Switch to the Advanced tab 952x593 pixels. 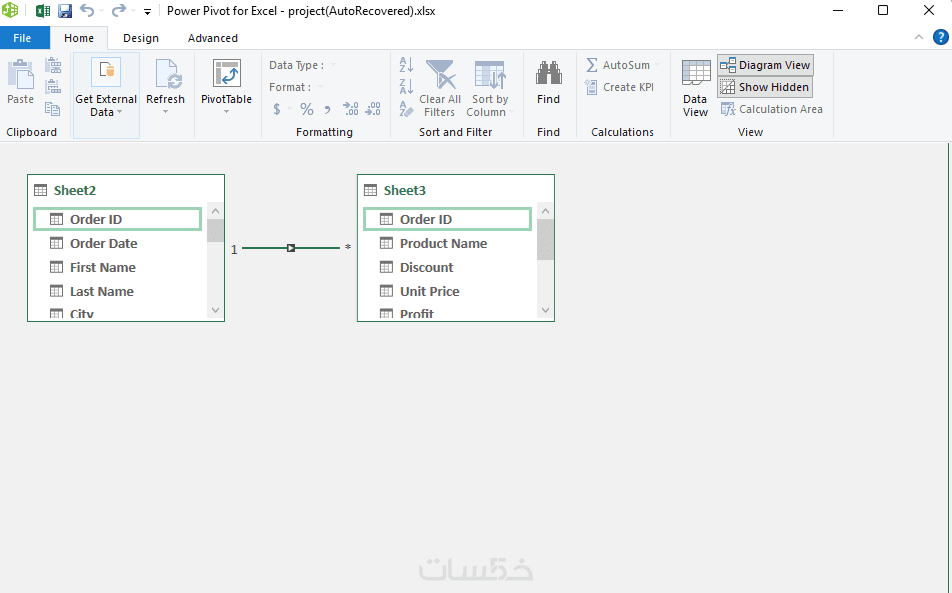(212, 38)
